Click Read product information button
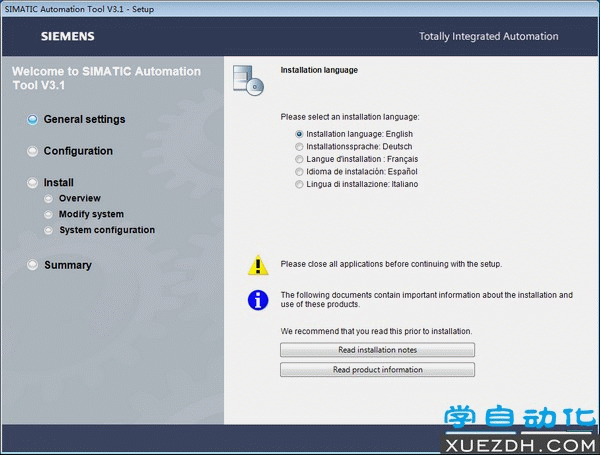 pos(377,370)
